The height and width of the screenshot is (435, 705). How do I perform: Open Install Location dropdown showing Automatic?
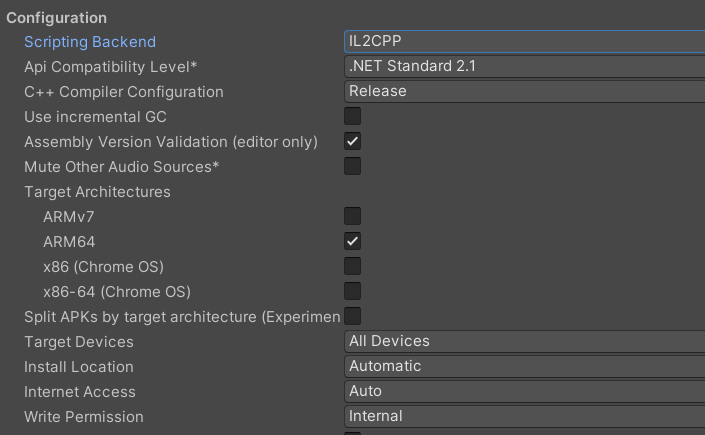524,366
